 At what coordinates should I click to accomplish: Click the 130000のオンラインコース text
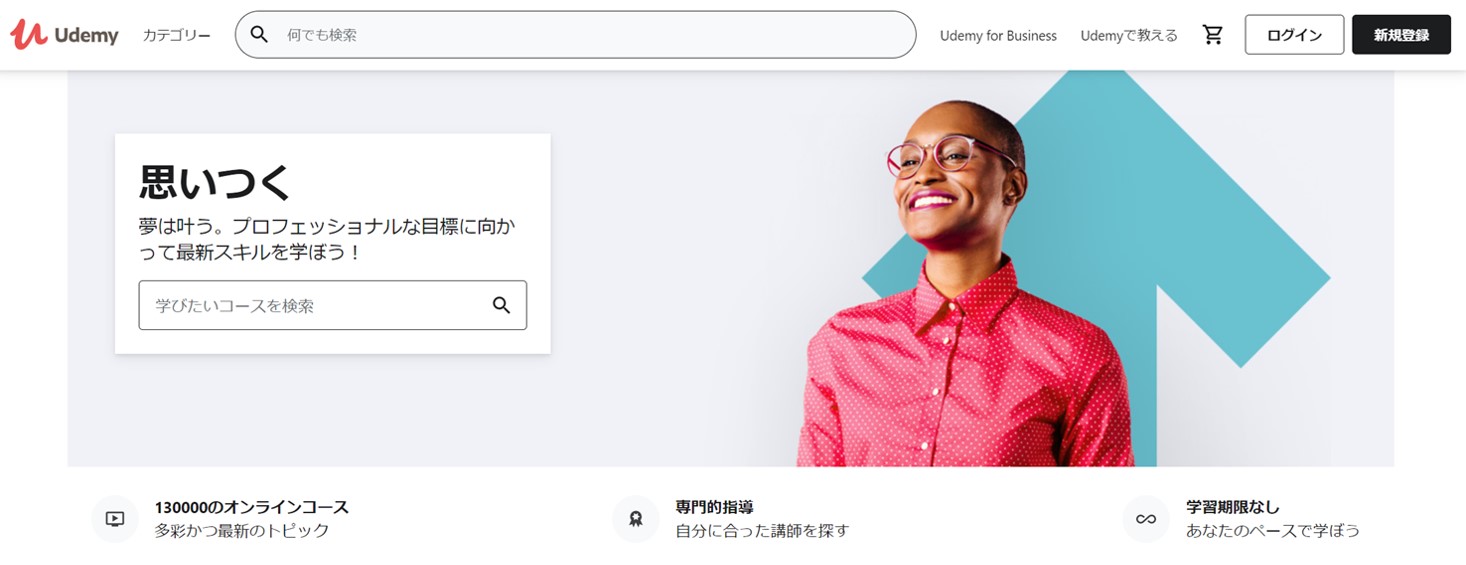coord(252,507)
